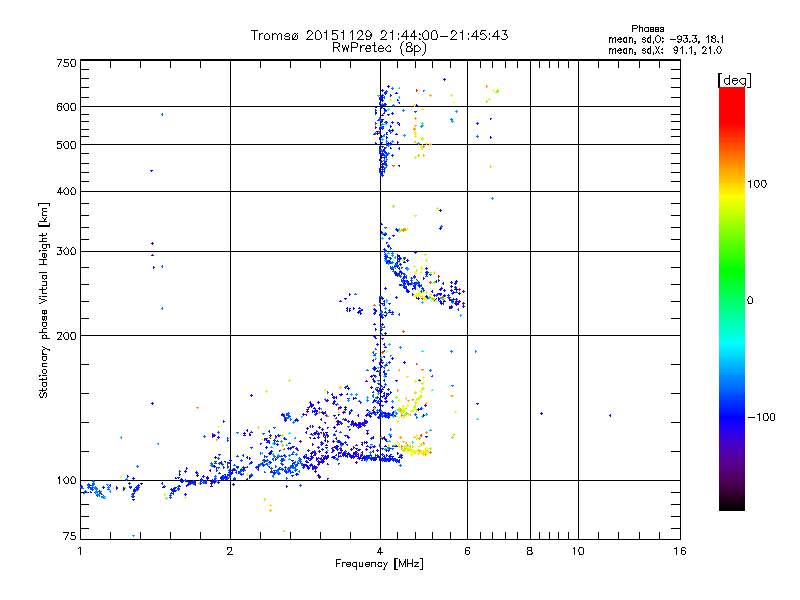Click the 'Frequency [MHz]' axis label
This screenshot has height=600, width=800.
pos(379,564)
